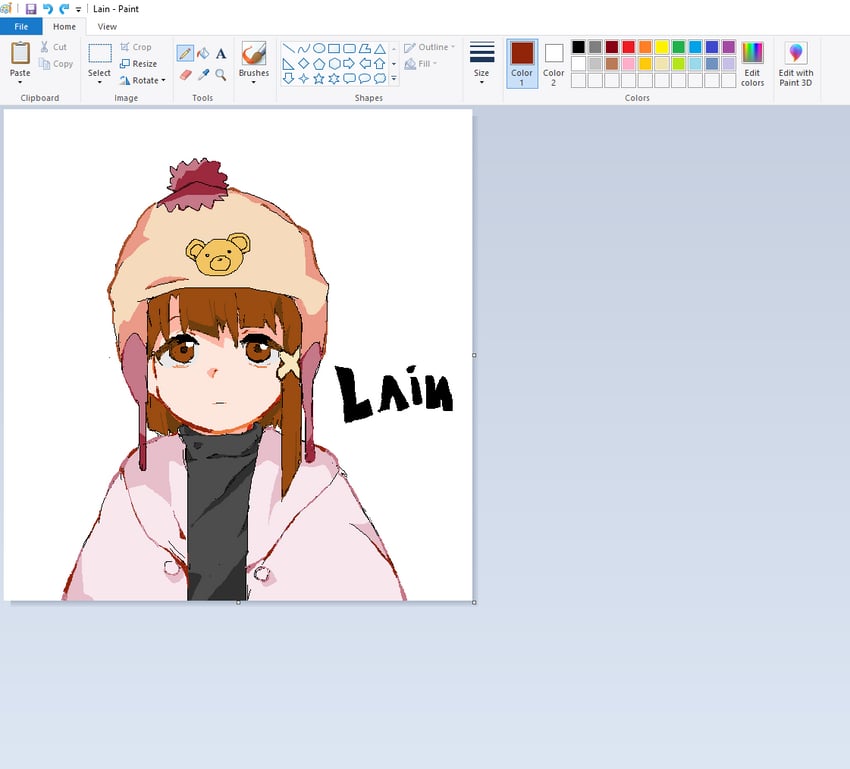Viewport: 850px width, 769px height.
Task: Select the Pencil tool
Action: (x=185, y=53)
